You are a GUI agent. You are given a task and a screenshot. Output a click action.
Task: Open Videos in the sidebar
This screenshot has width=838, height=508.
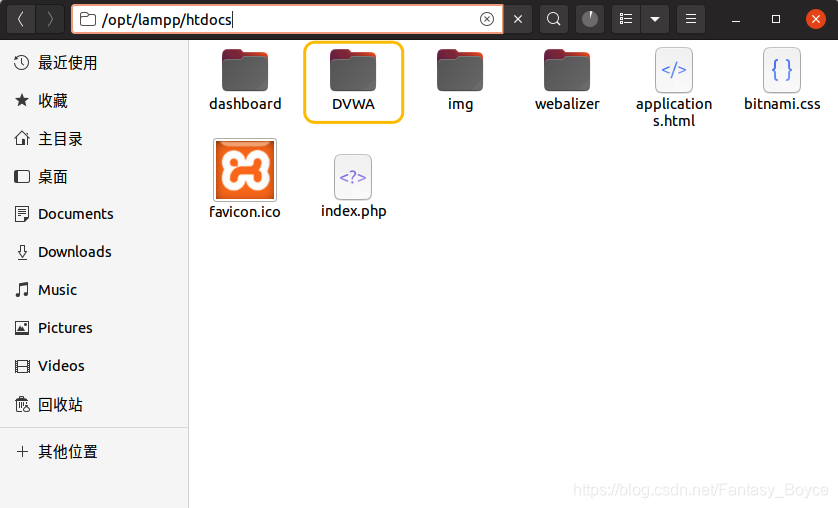[x=94, y=366]
